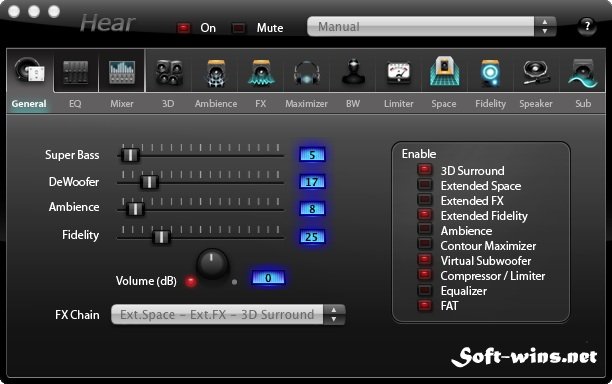The height and width of the screenshot is (384, 612).
Task: Open the BW brainwave head icon
Action: tap(353, 71)
